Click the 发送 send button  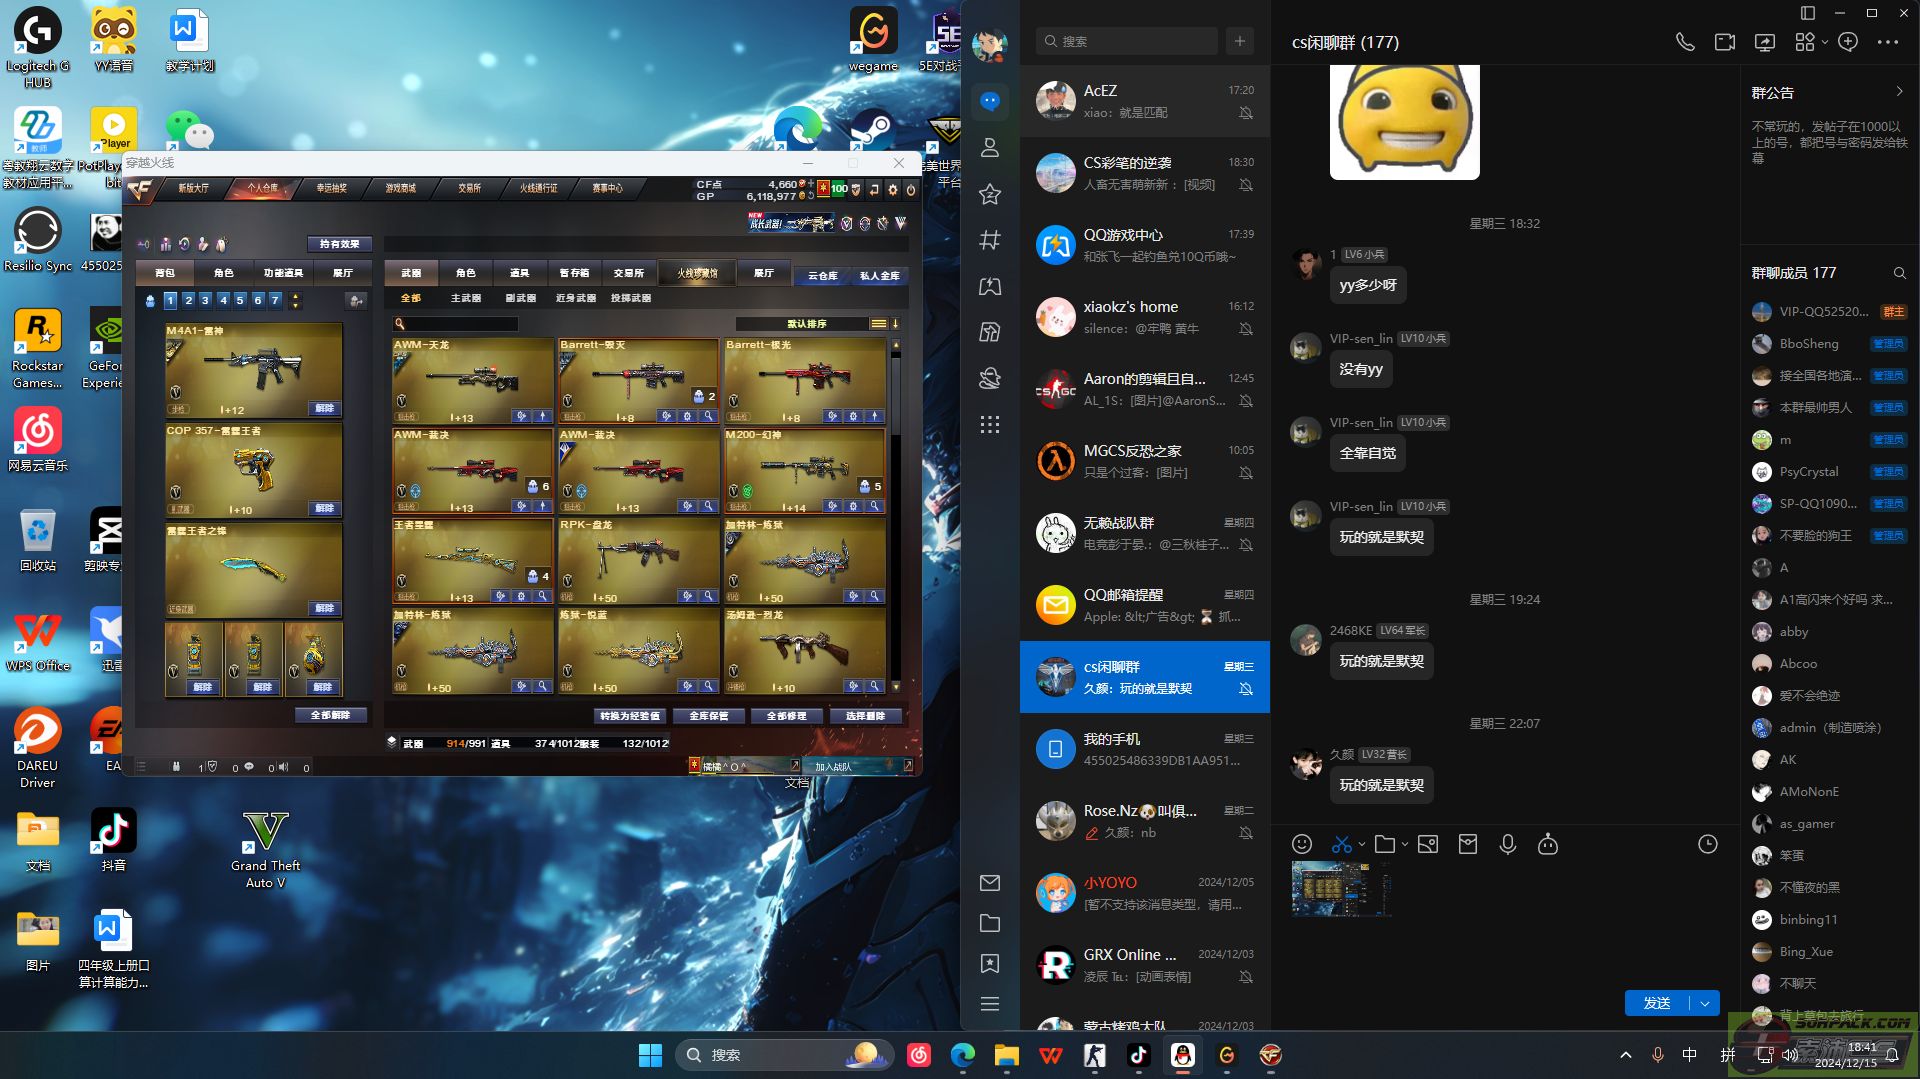(1657, 1003)
